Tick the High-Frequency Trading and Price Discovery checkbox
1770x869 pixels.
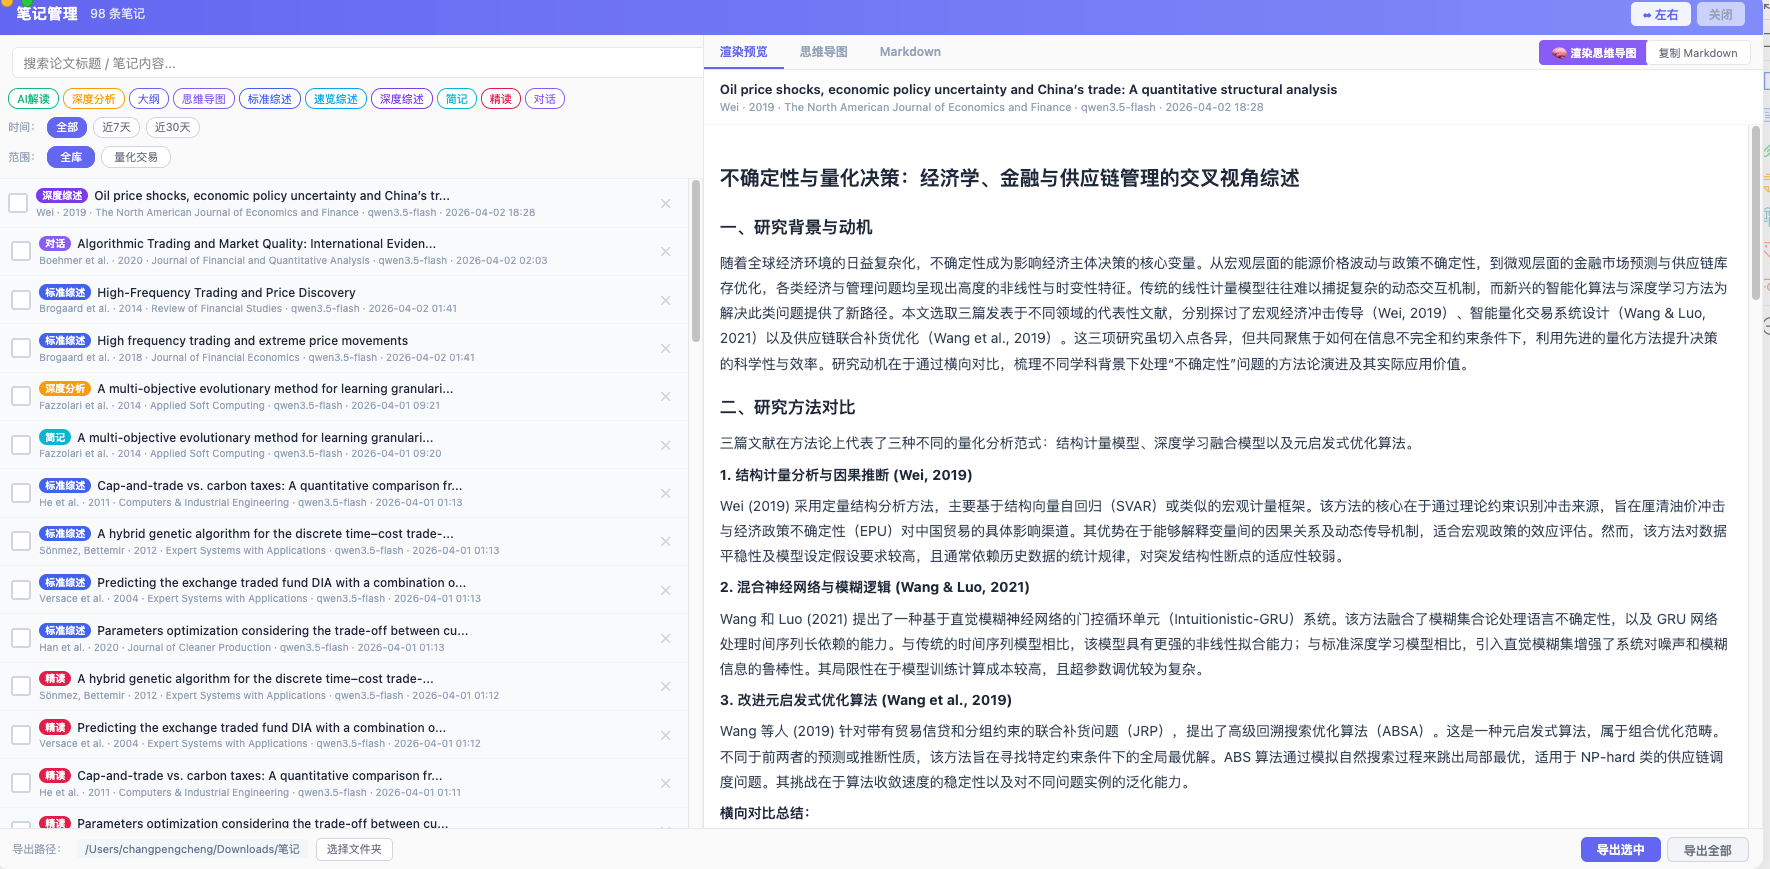pos(20,300)
